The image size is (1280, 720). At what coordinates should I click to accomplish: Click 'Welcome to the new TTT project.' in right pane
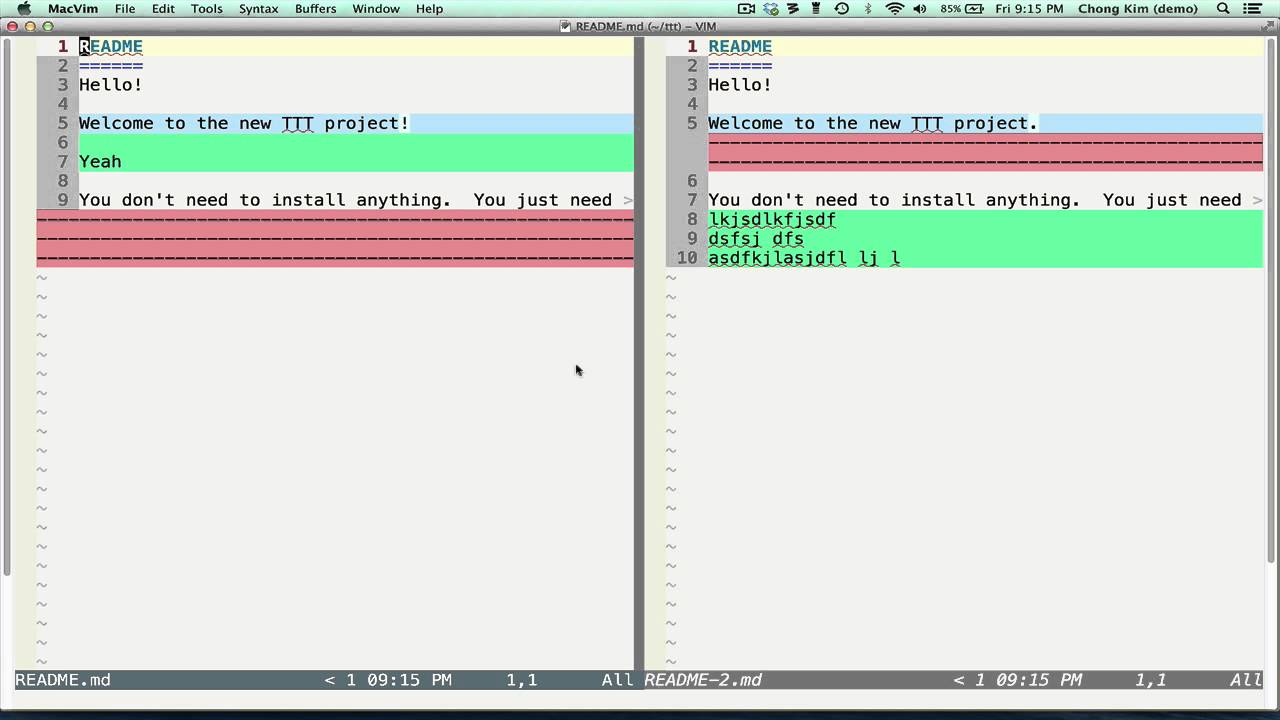coord(873,123)
